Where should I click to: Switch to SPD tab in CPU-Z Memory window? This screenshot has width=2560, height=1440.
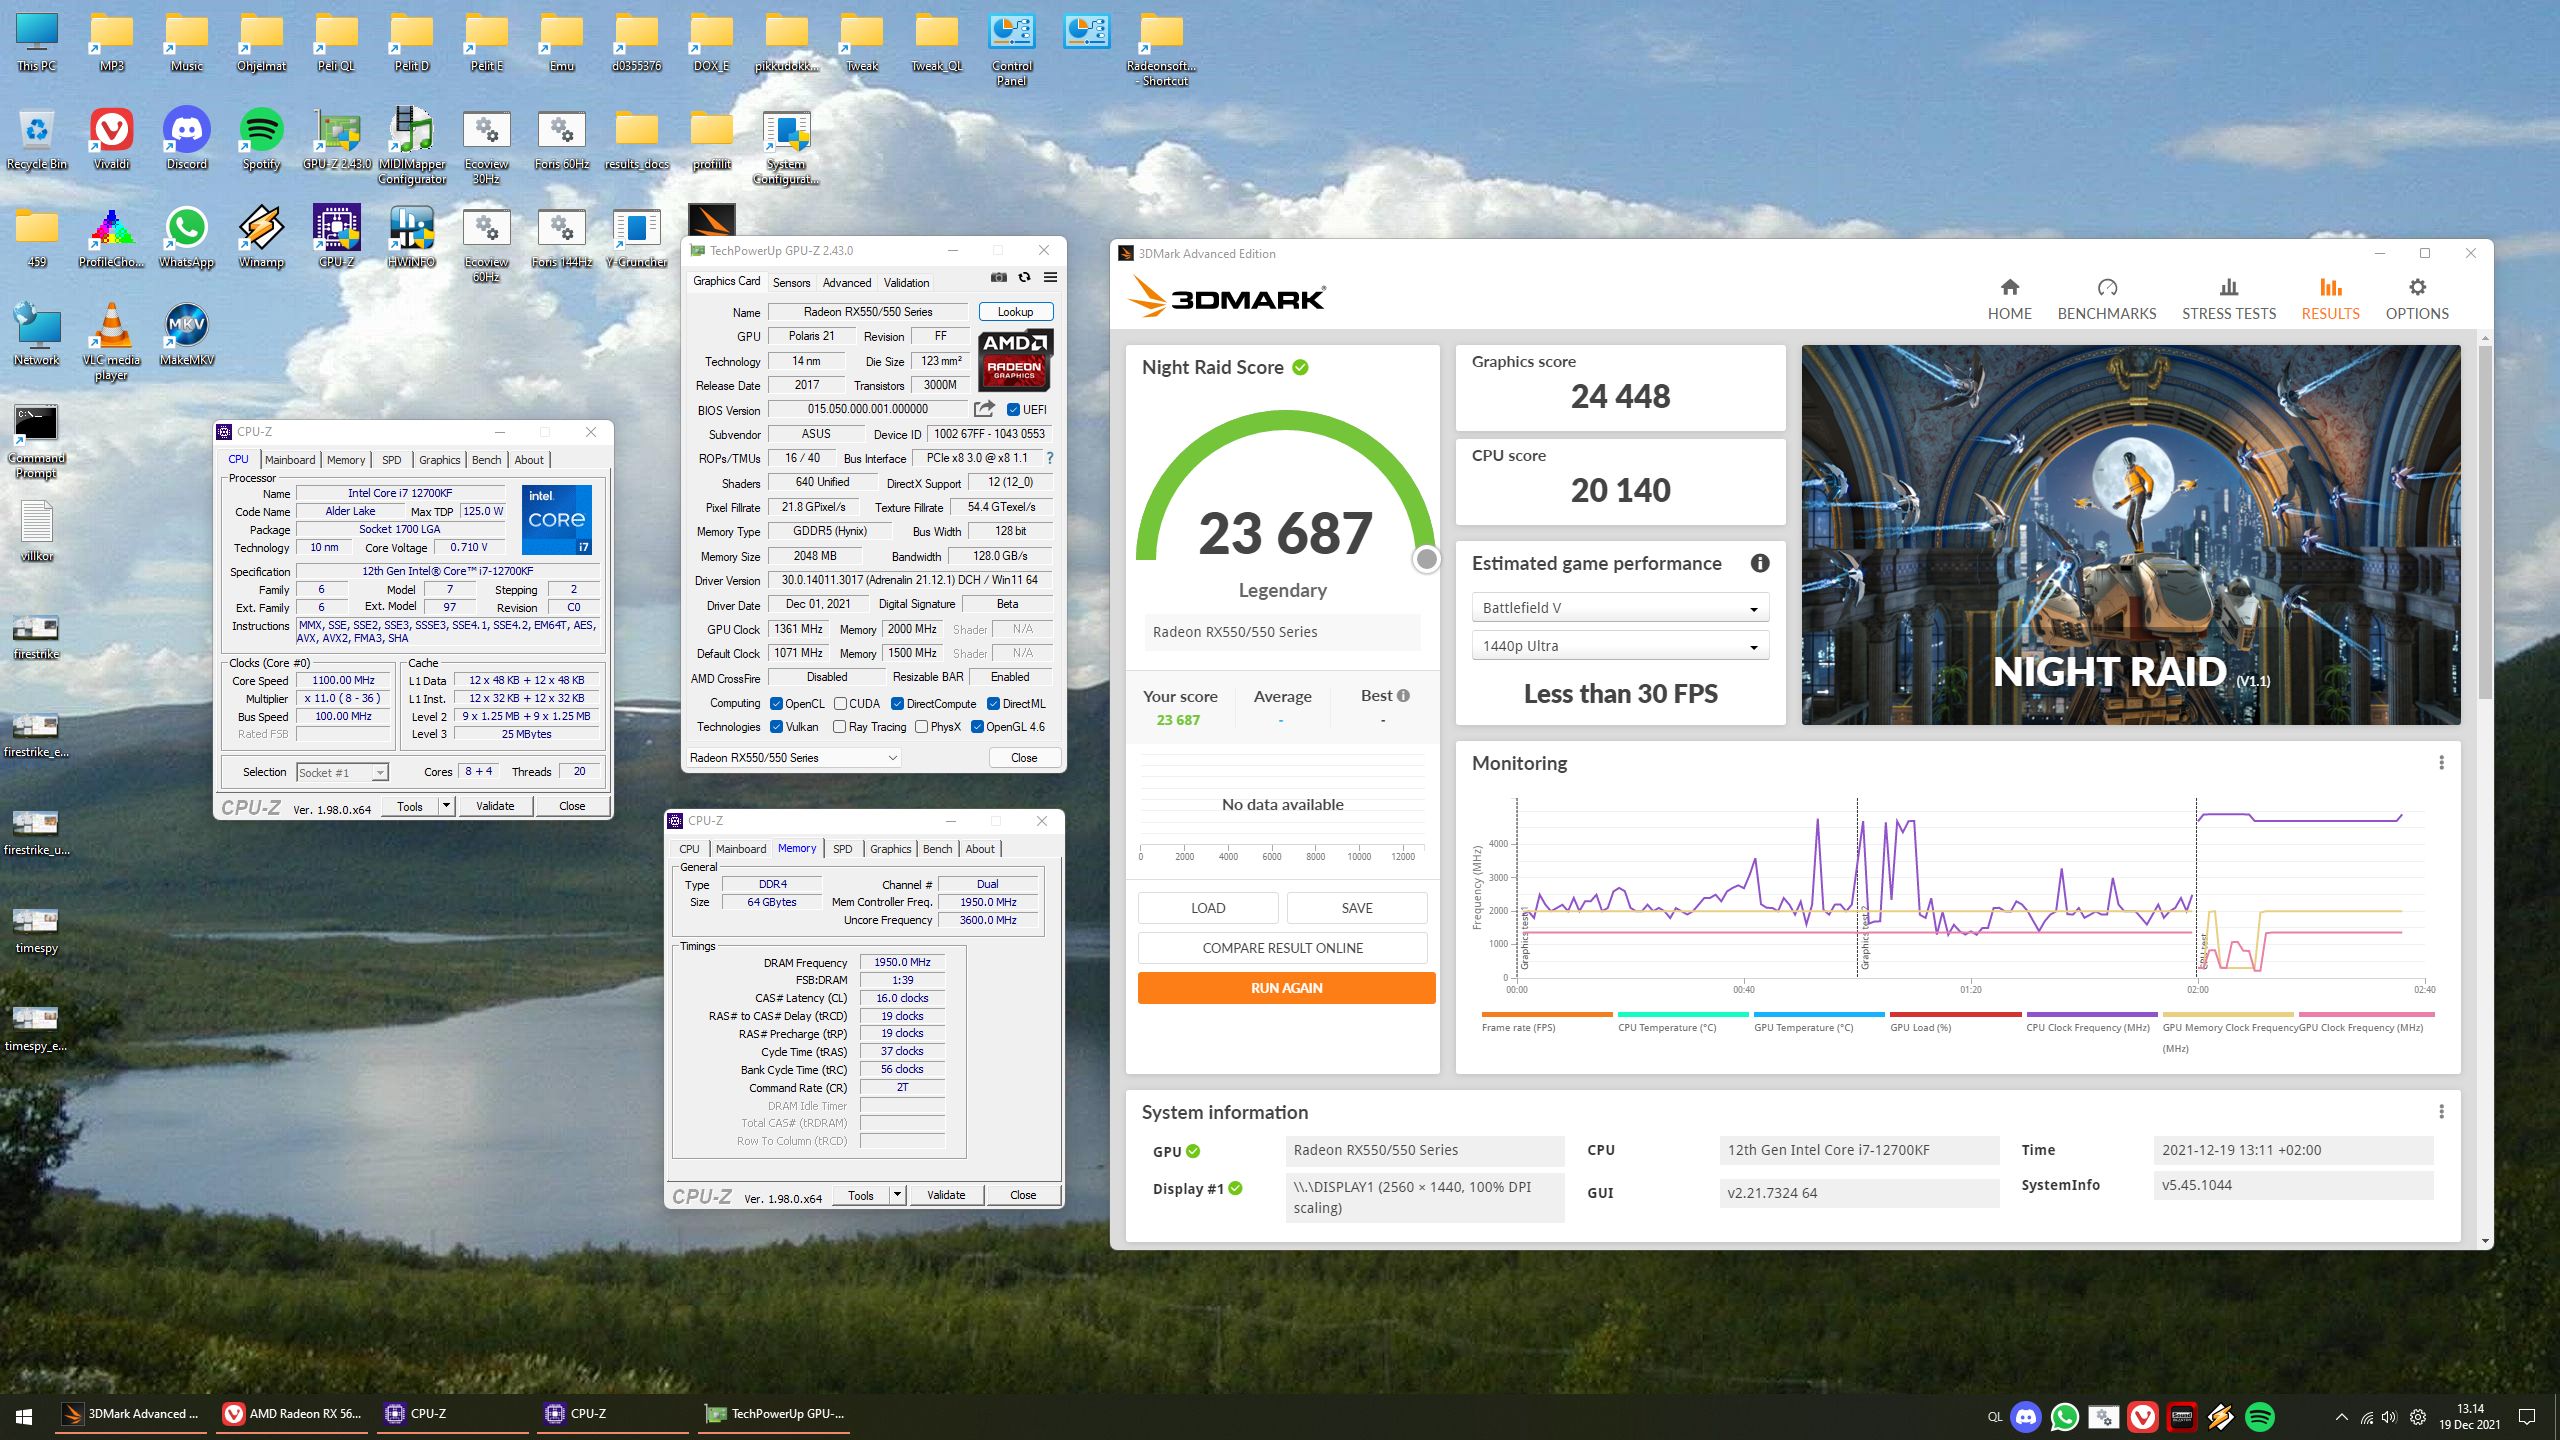842,849
